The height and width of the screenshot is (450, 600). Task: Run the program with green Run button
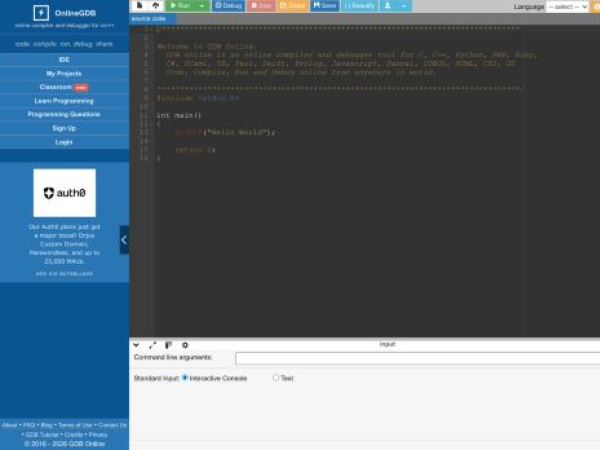(180, 5)
